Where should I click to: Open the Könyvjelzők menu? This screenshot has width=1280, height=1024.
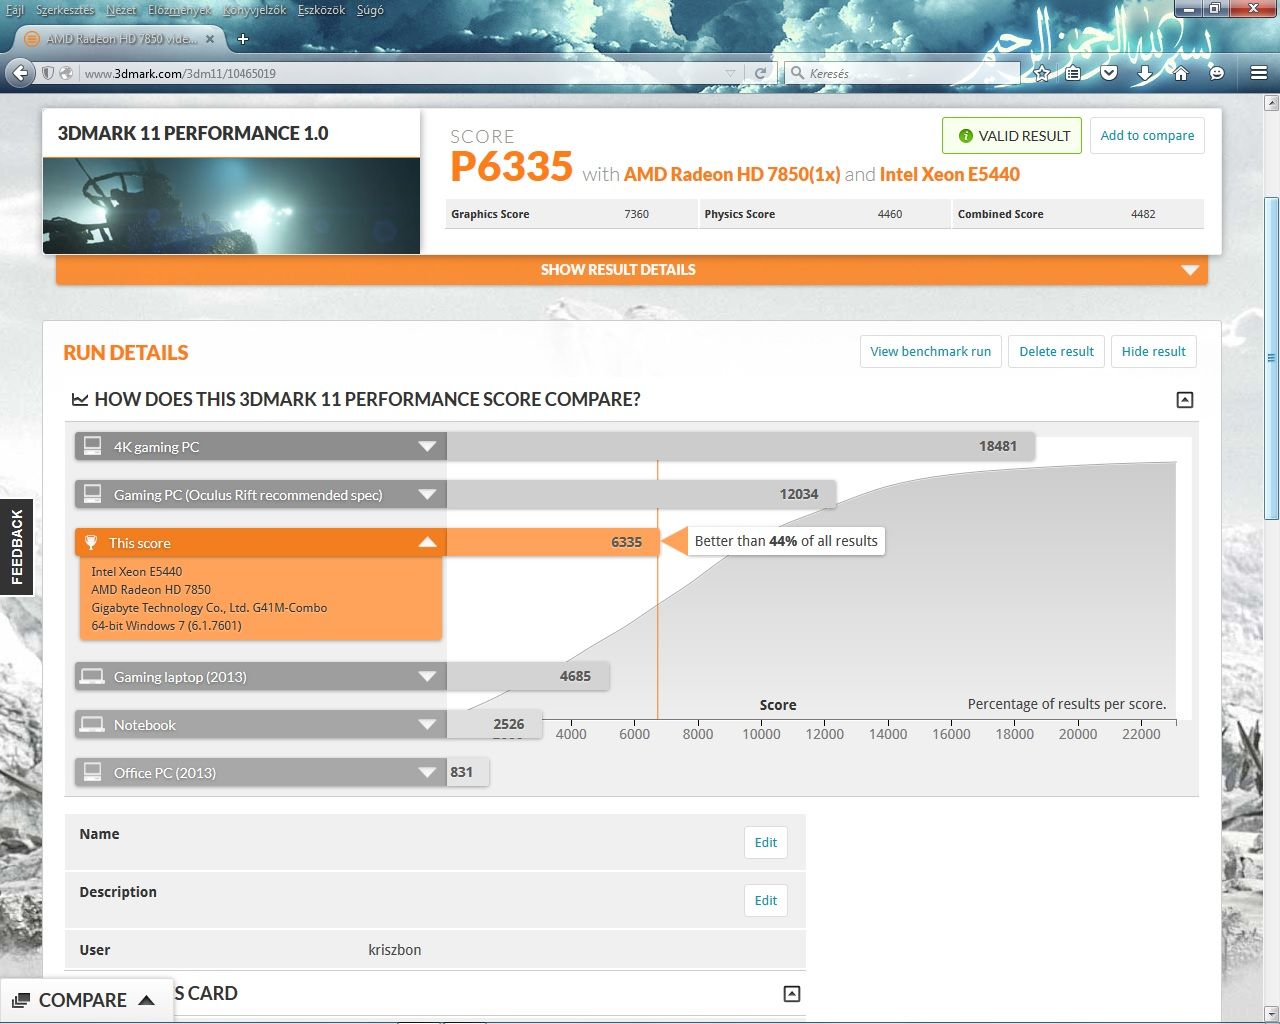(x=254, y=10)
